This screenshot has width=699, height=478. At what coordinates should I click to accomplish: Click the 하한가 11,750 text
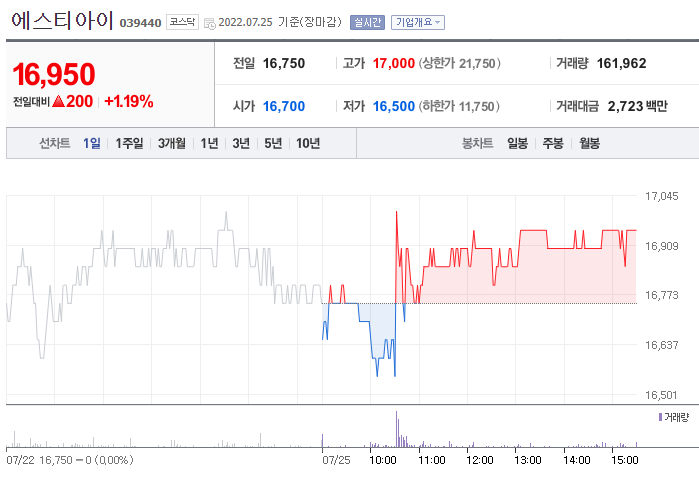459,106
